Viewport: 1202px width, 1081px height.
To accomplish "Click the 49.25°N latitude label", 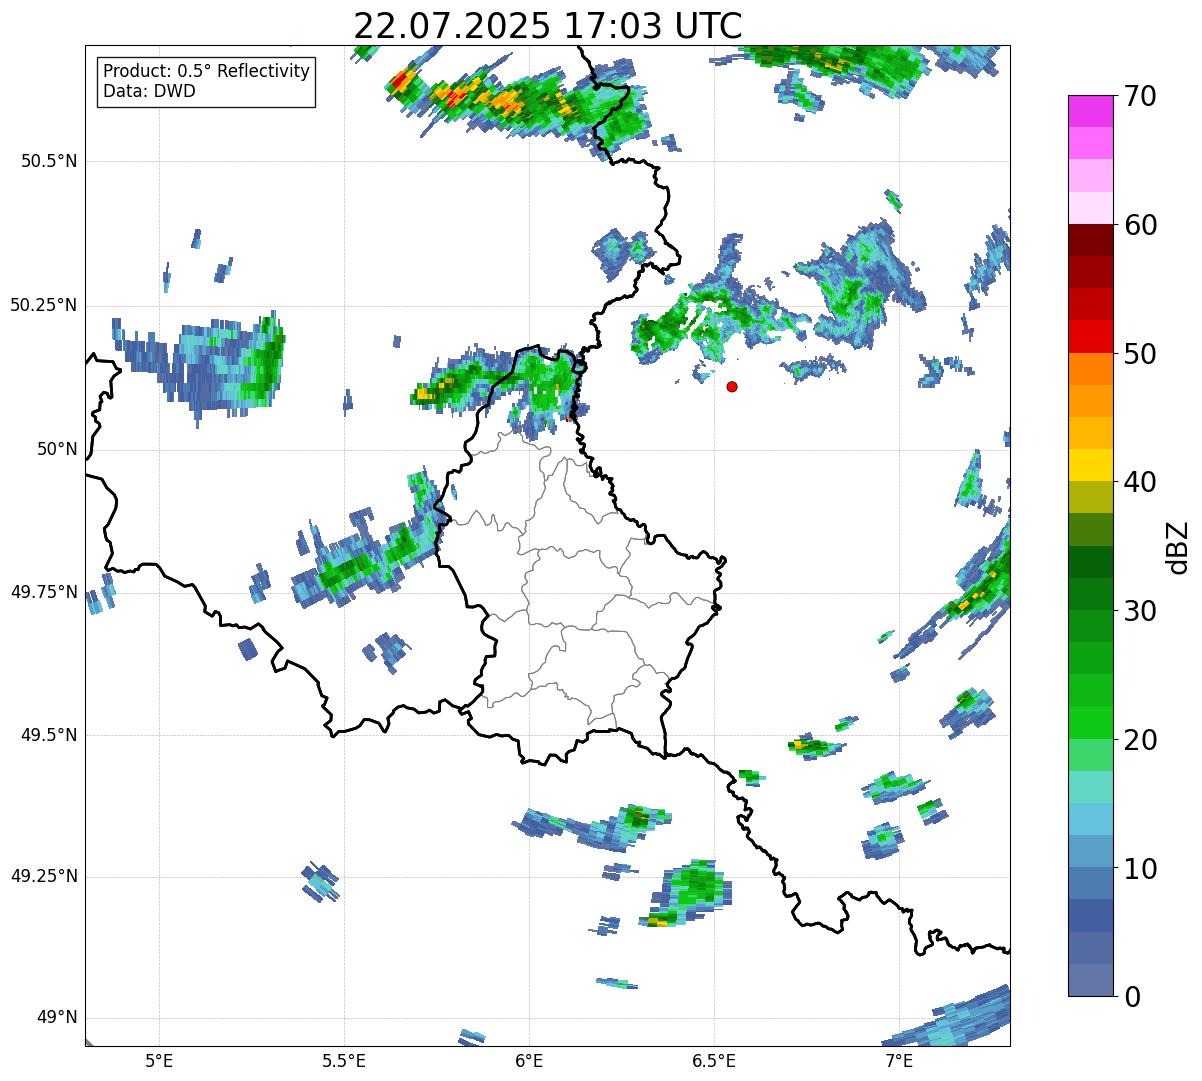I will point(44,876).
